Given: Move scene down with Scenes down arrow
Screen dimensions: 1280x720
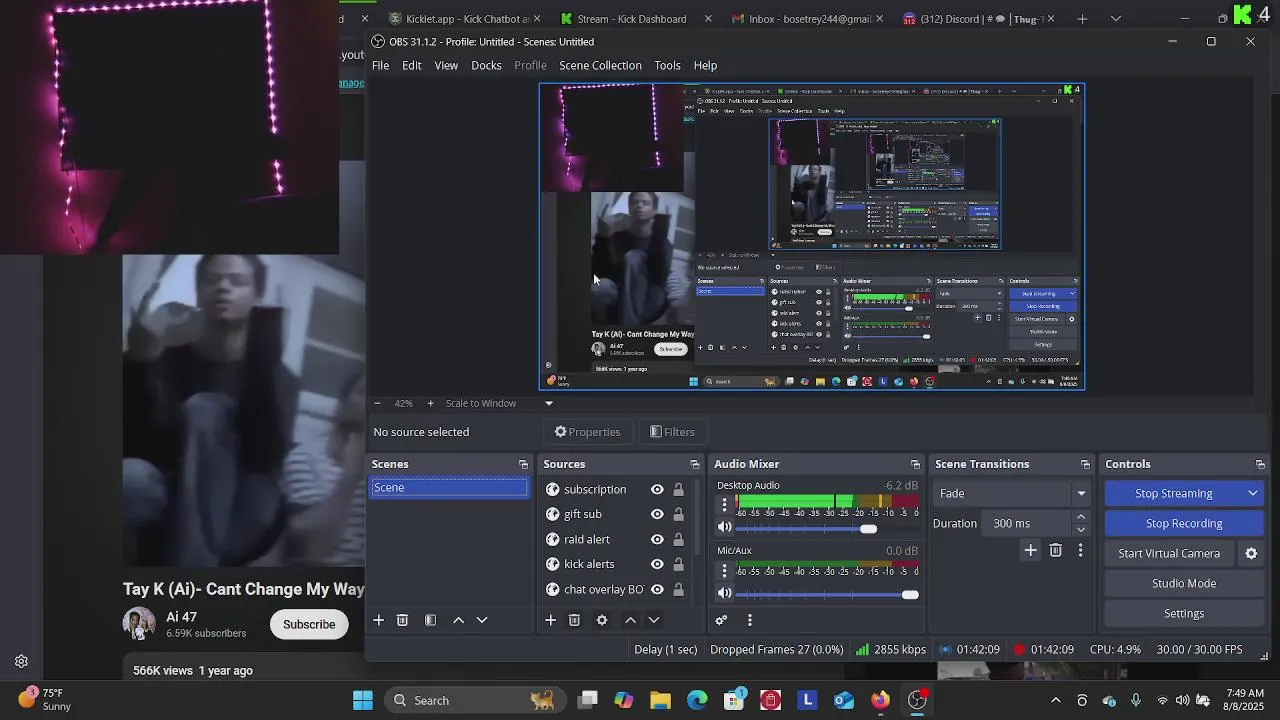Looking at the screenshot, I should pos(482,620).
